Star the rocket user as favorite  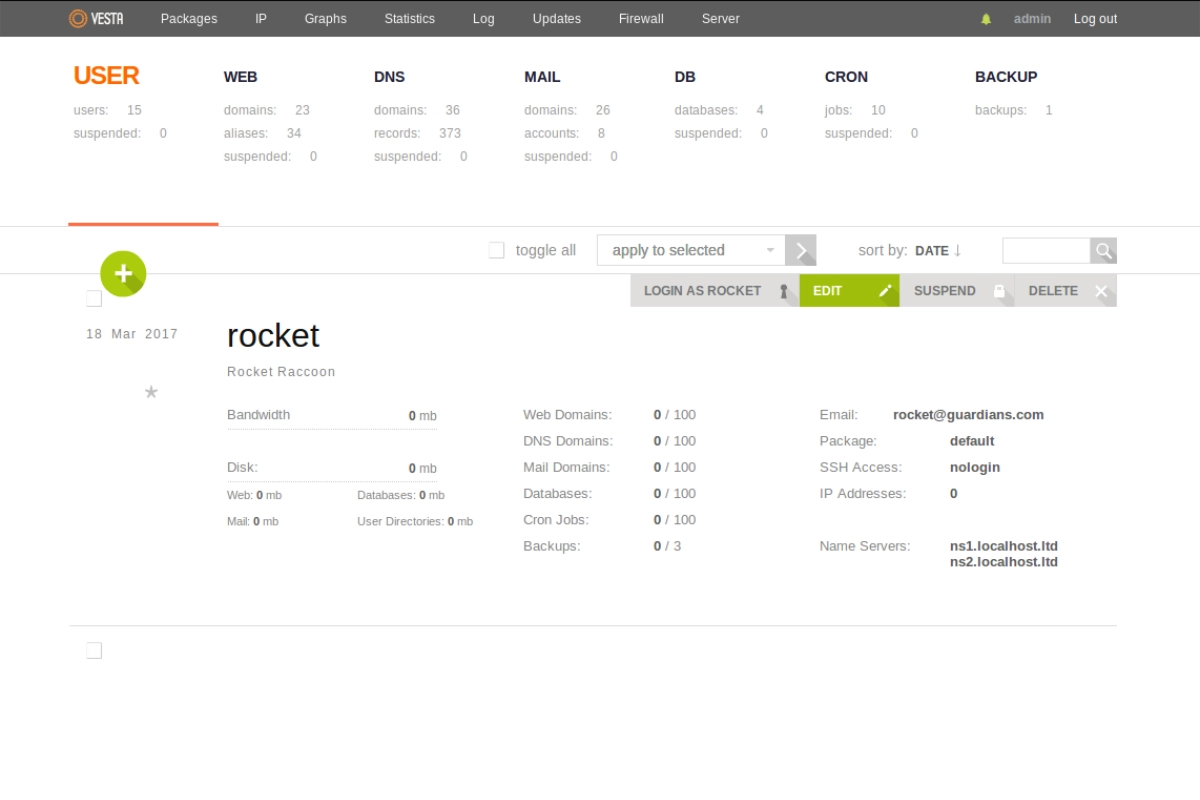click(x=151, y=392)
